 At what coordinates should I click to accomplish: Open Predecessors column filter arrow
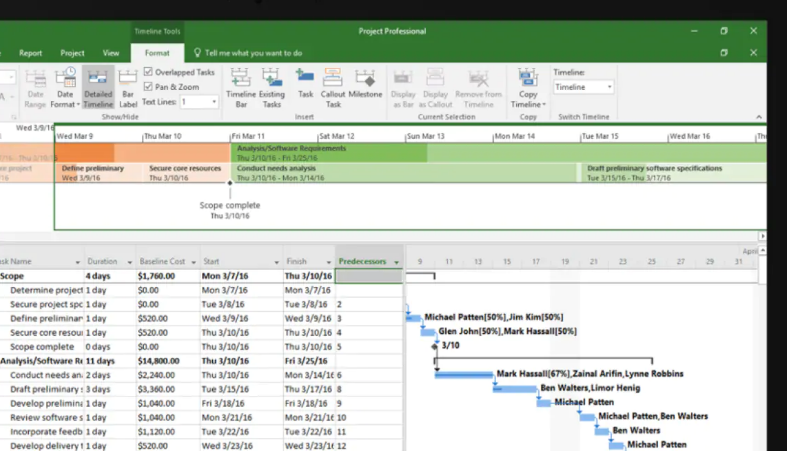pos(397,262)
